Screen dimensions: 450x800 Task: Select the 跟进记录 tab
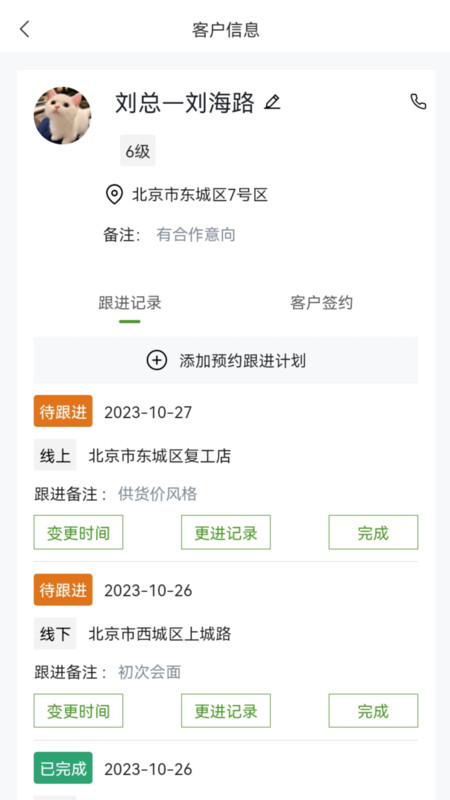pyautogui.click(x=130, y=303)
